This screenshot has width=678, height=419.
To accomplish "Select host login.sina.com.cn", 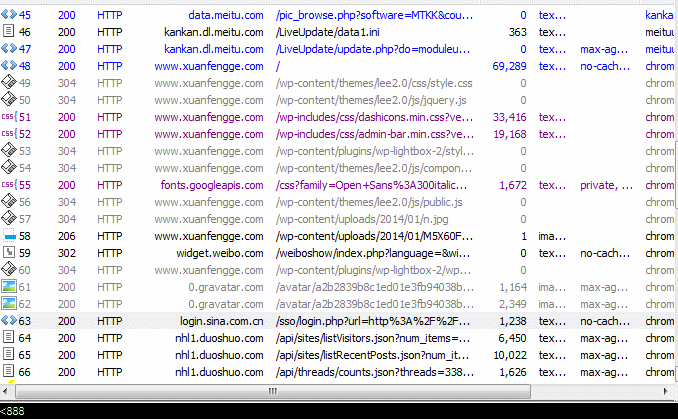I will coord(221,321).
